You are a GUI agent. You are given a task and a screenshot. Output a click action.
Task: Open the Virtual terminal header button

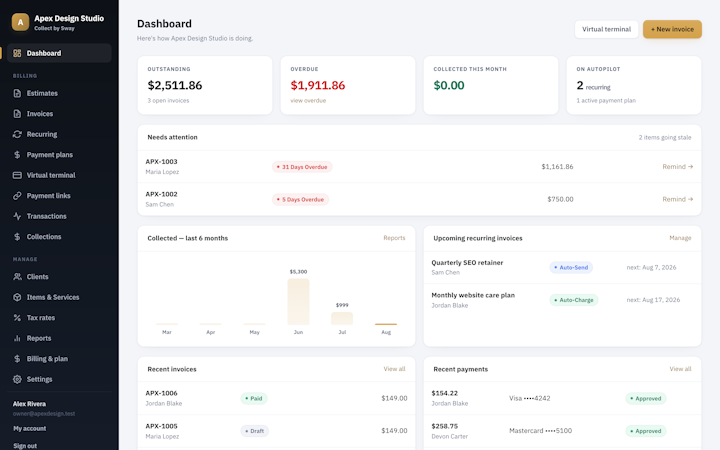pos(606,29)
